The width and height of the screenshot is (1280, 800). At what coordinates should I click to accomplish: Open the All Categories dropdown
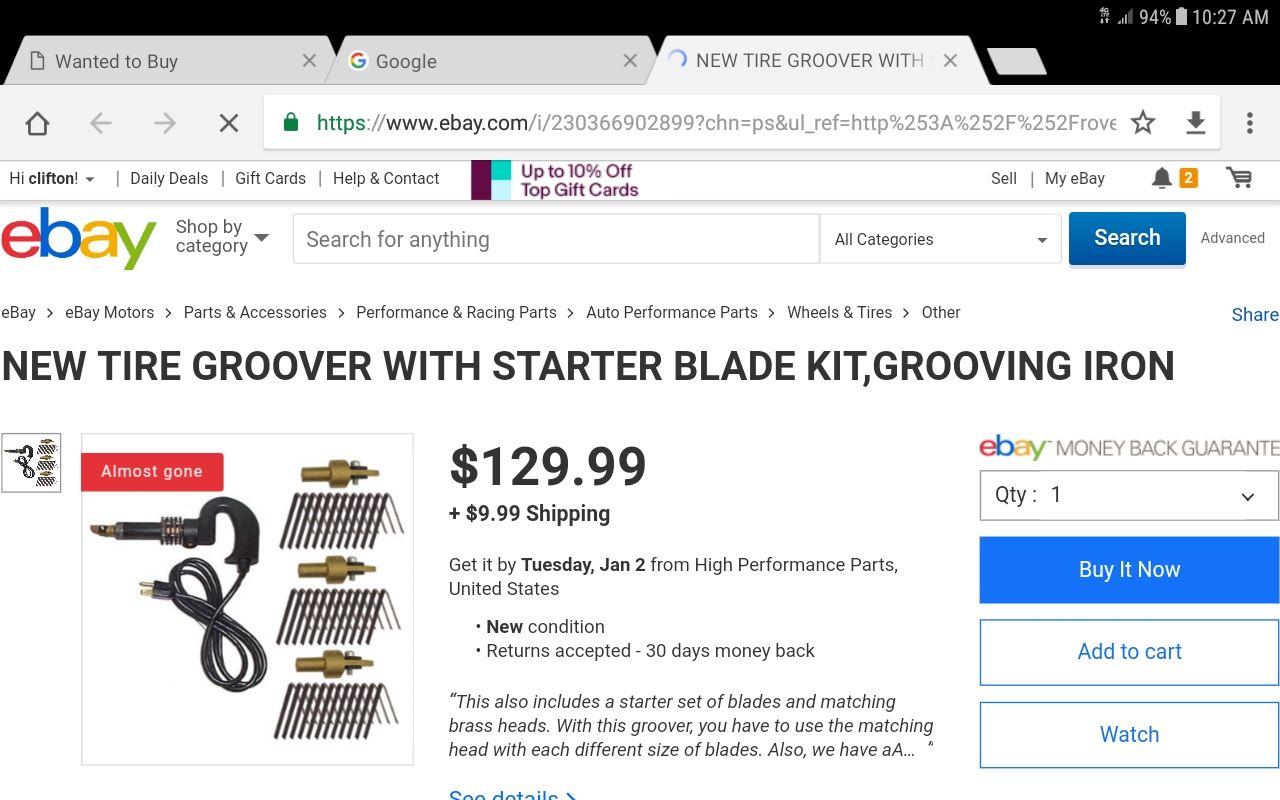940,239
